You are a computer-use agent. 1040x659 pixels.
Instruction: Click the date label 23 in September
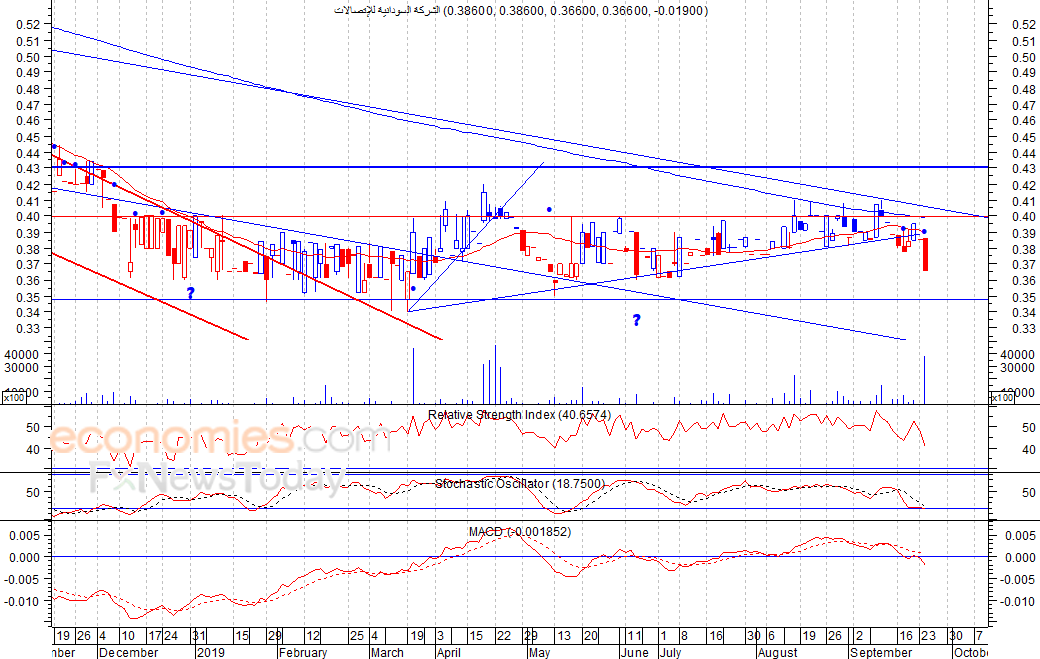click(x=928, y=636)
